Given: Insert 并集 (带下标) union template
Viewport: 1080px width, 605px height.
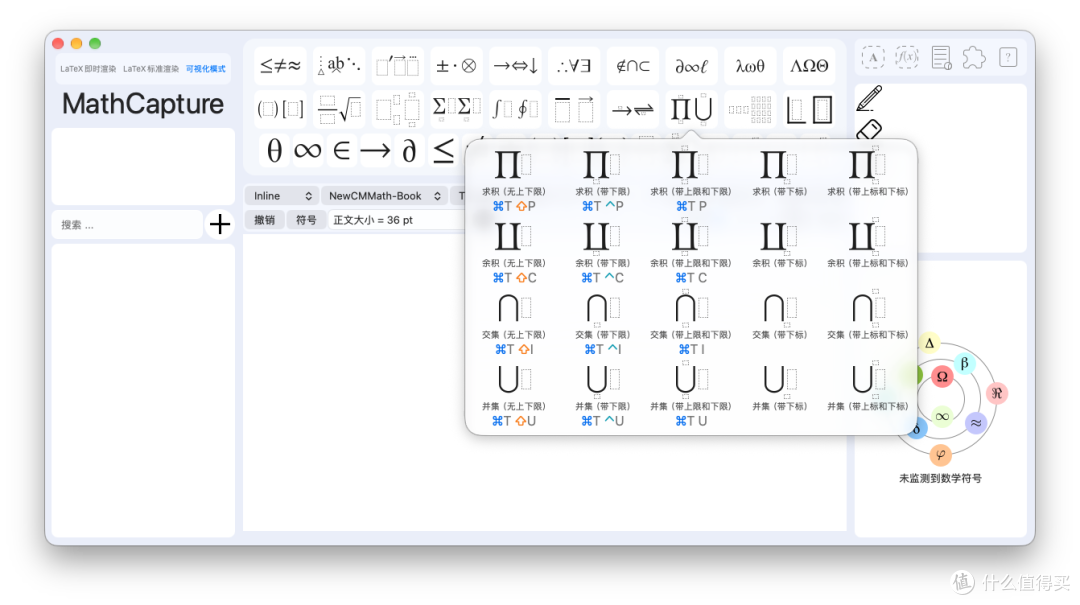Looking at the screenshot, I should pyautogui.click(x=780, y=390).
